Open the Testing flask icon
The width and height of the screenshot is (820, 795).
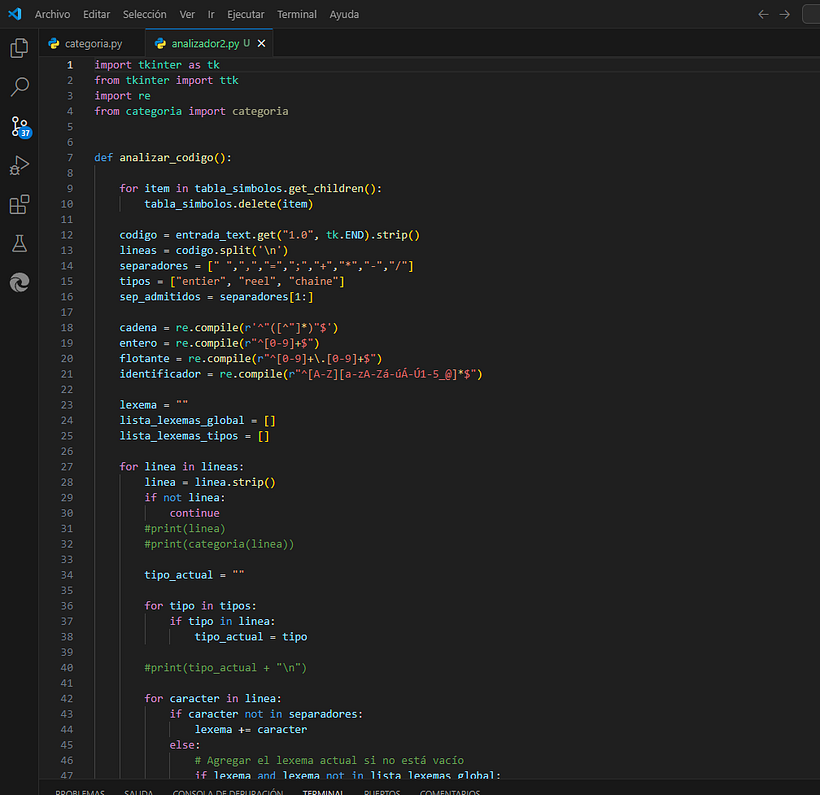click(x=19, y=244)
